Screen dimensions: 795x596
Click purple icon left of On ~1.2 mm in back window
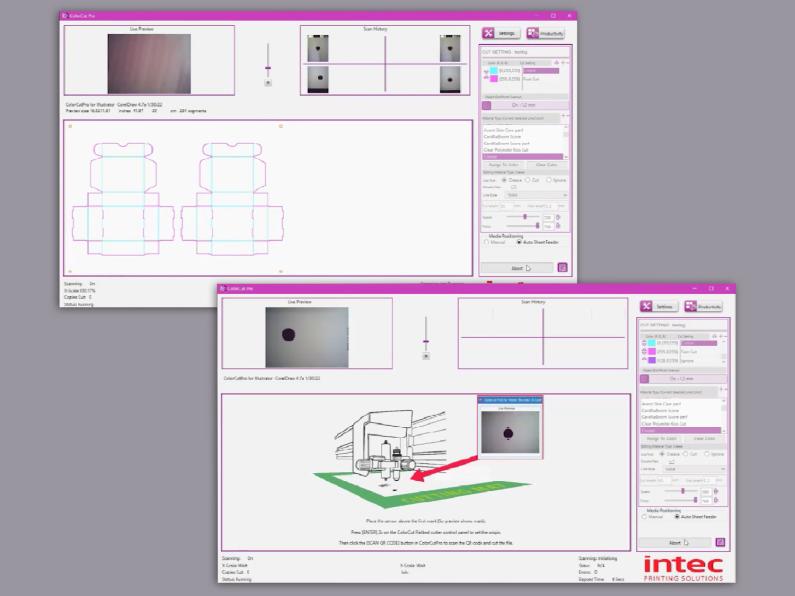tap(487, 104)
